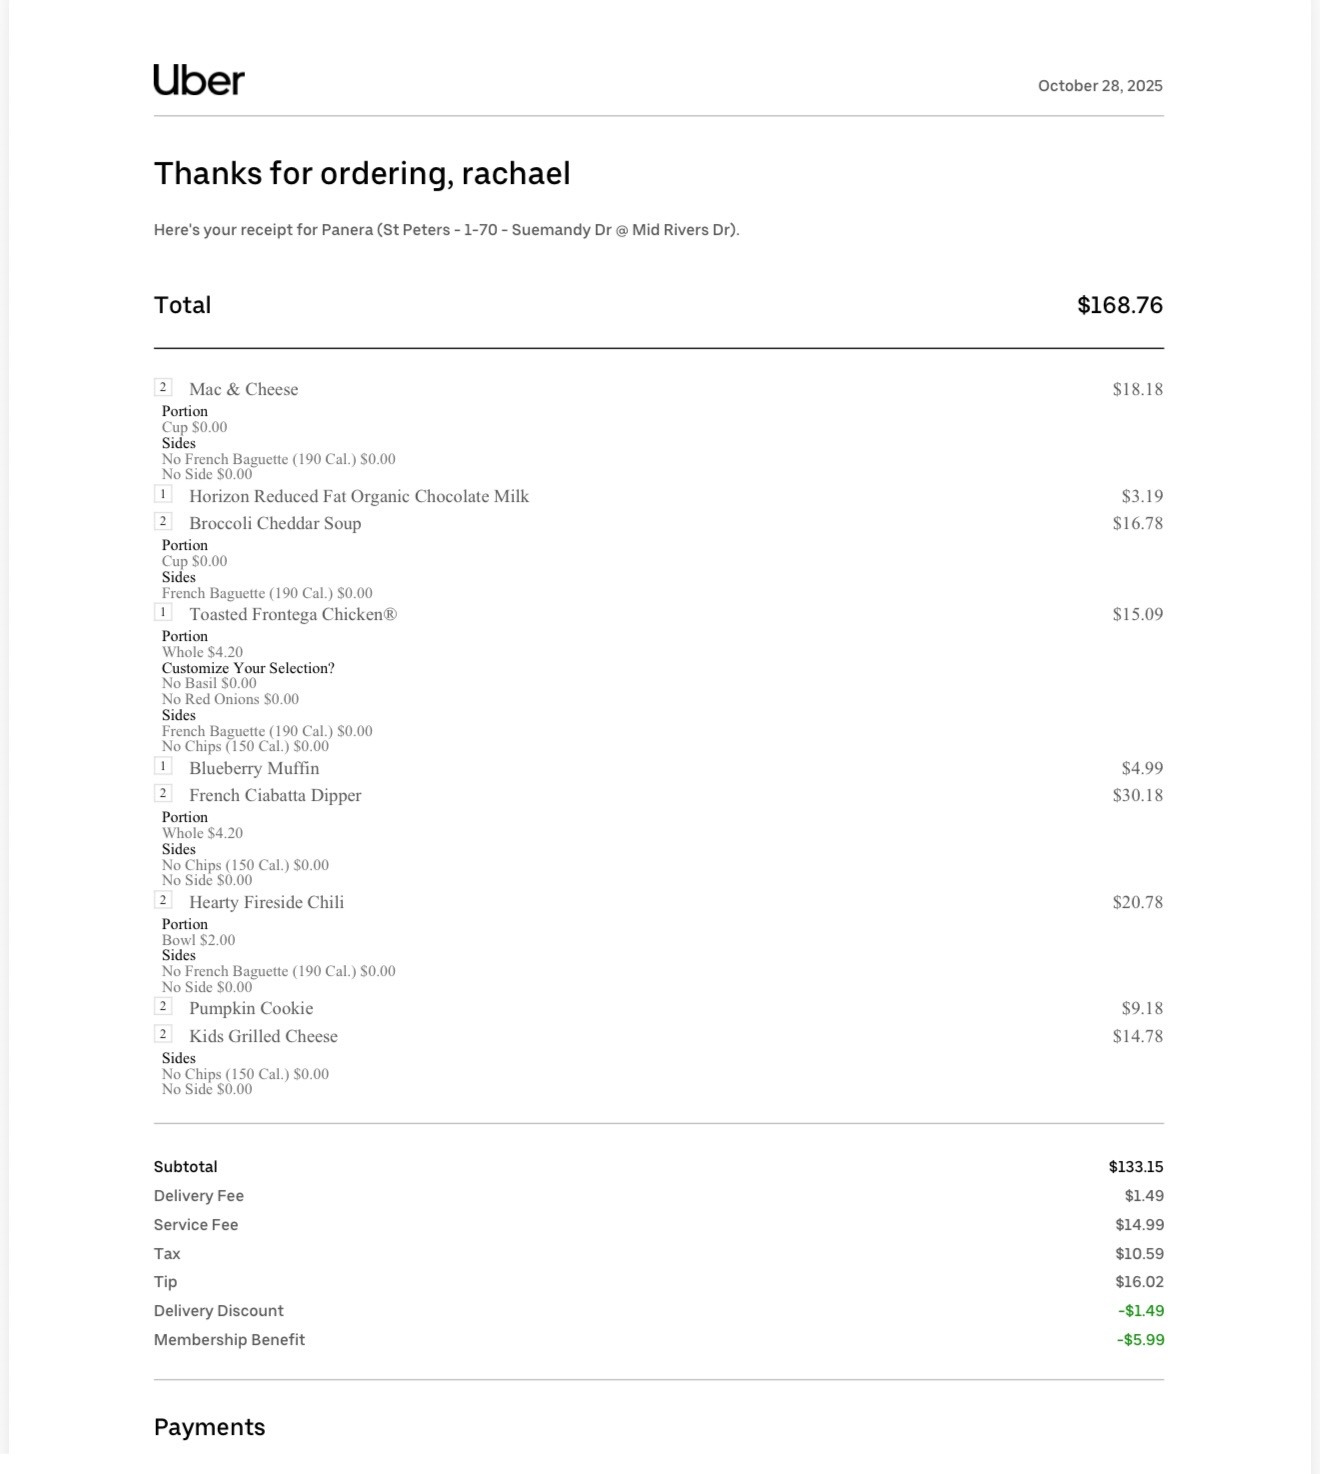Click the Service Fee label
The image size is (1320, 1474).
[196, 1225]
